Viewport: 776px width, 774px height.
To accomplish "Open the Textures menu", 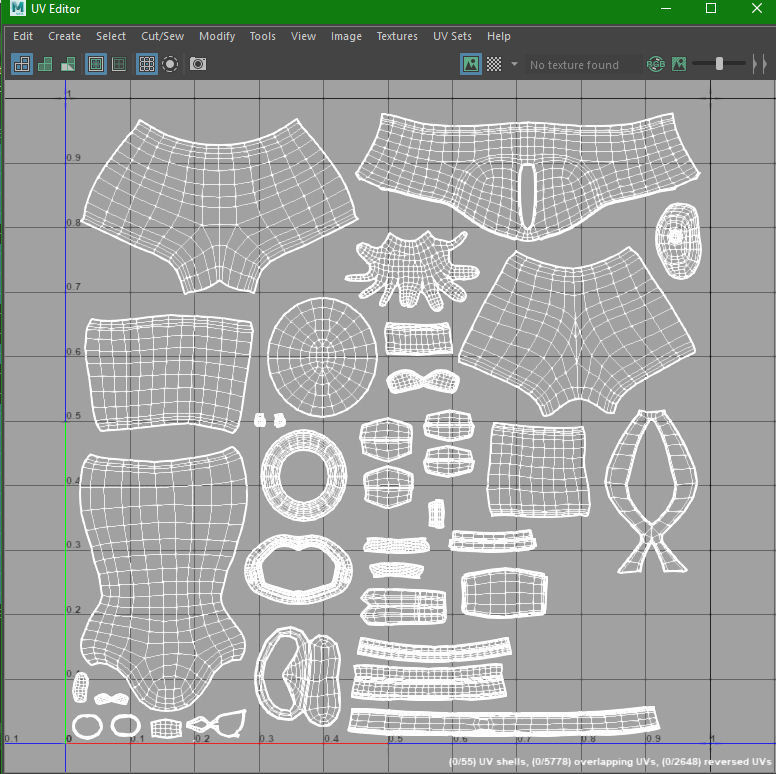I will tap(397, 36).
